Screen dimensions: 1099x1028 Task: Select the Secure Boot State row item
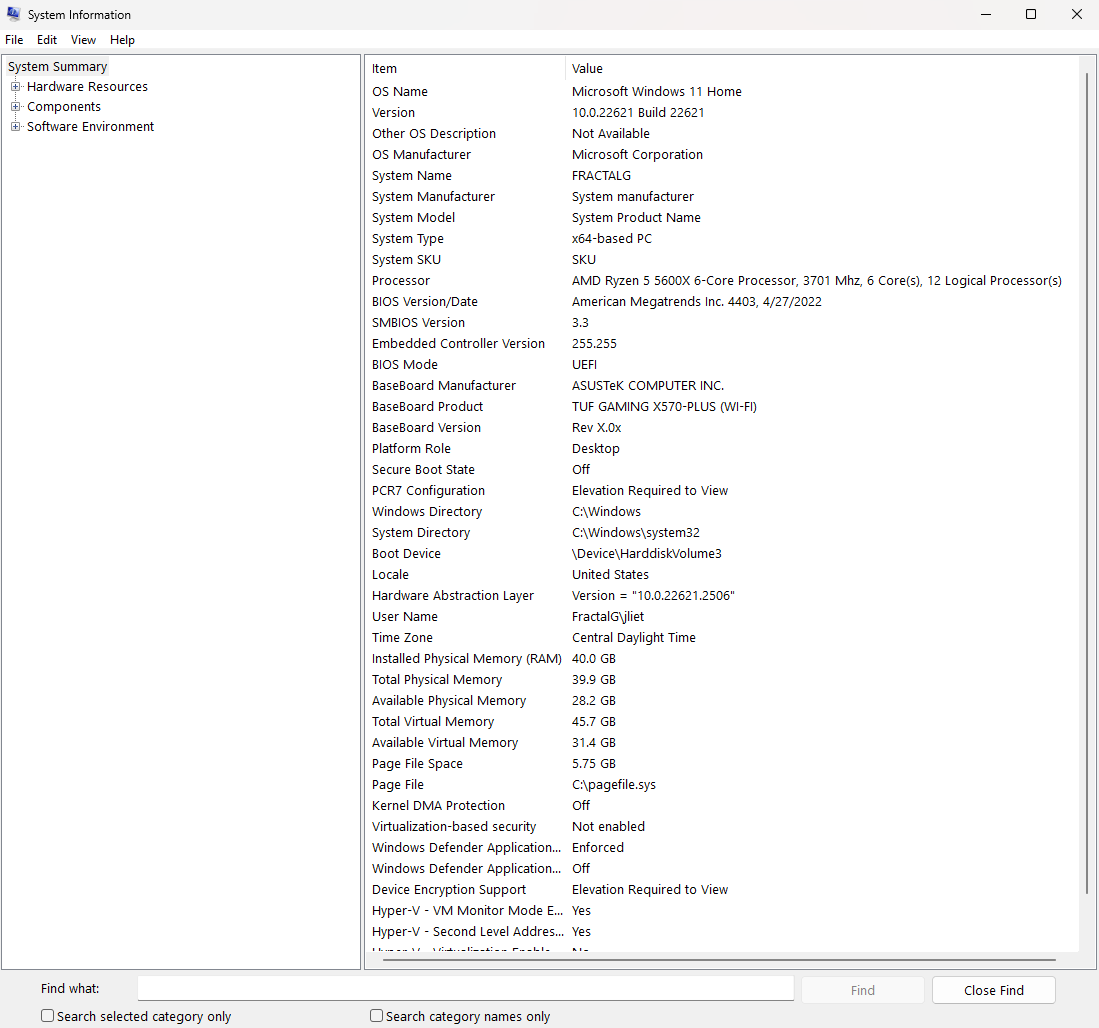click(423, 470)
